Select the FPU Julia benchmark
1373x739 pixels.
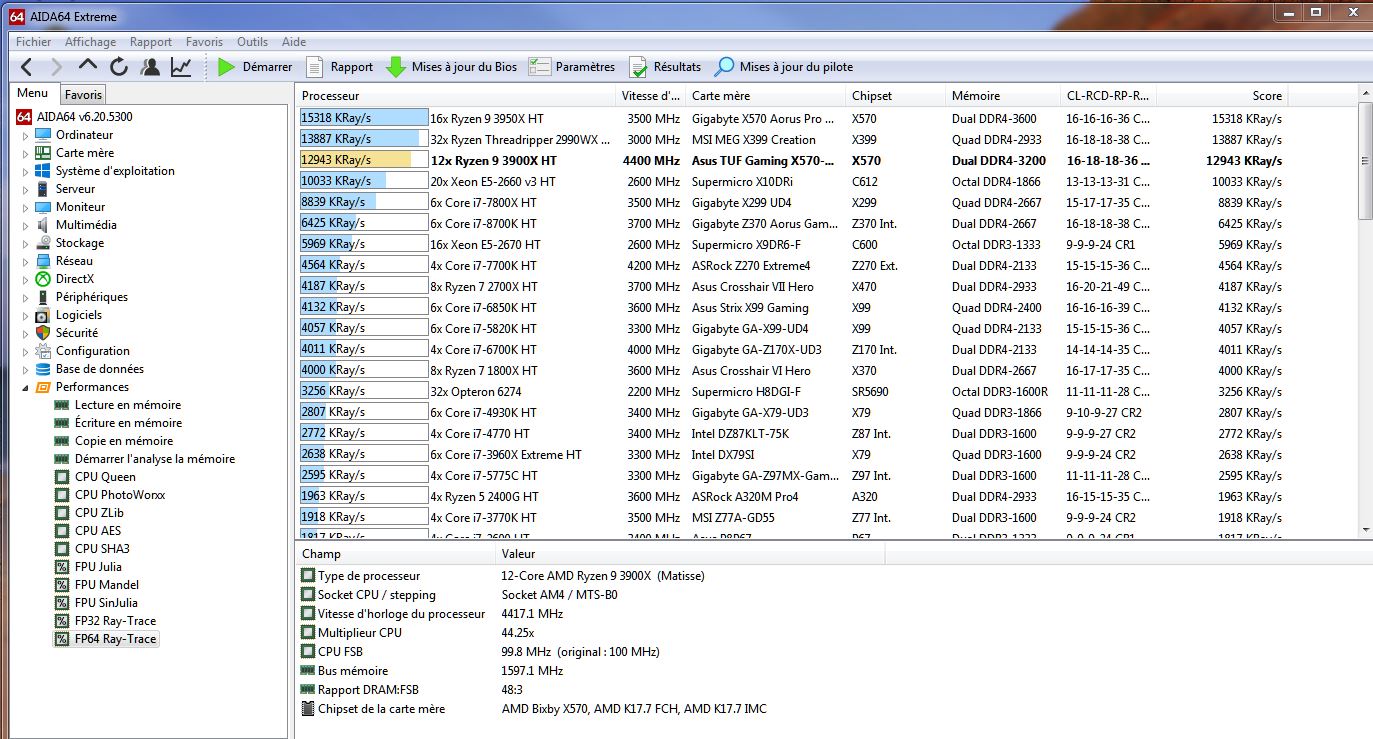[98, 567]
